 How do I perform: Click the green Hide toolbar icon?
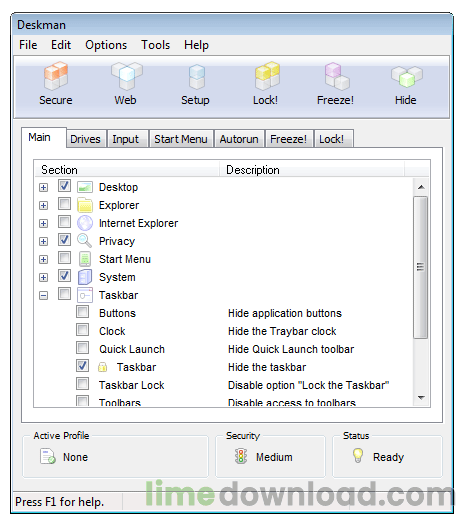coord(406,77)
